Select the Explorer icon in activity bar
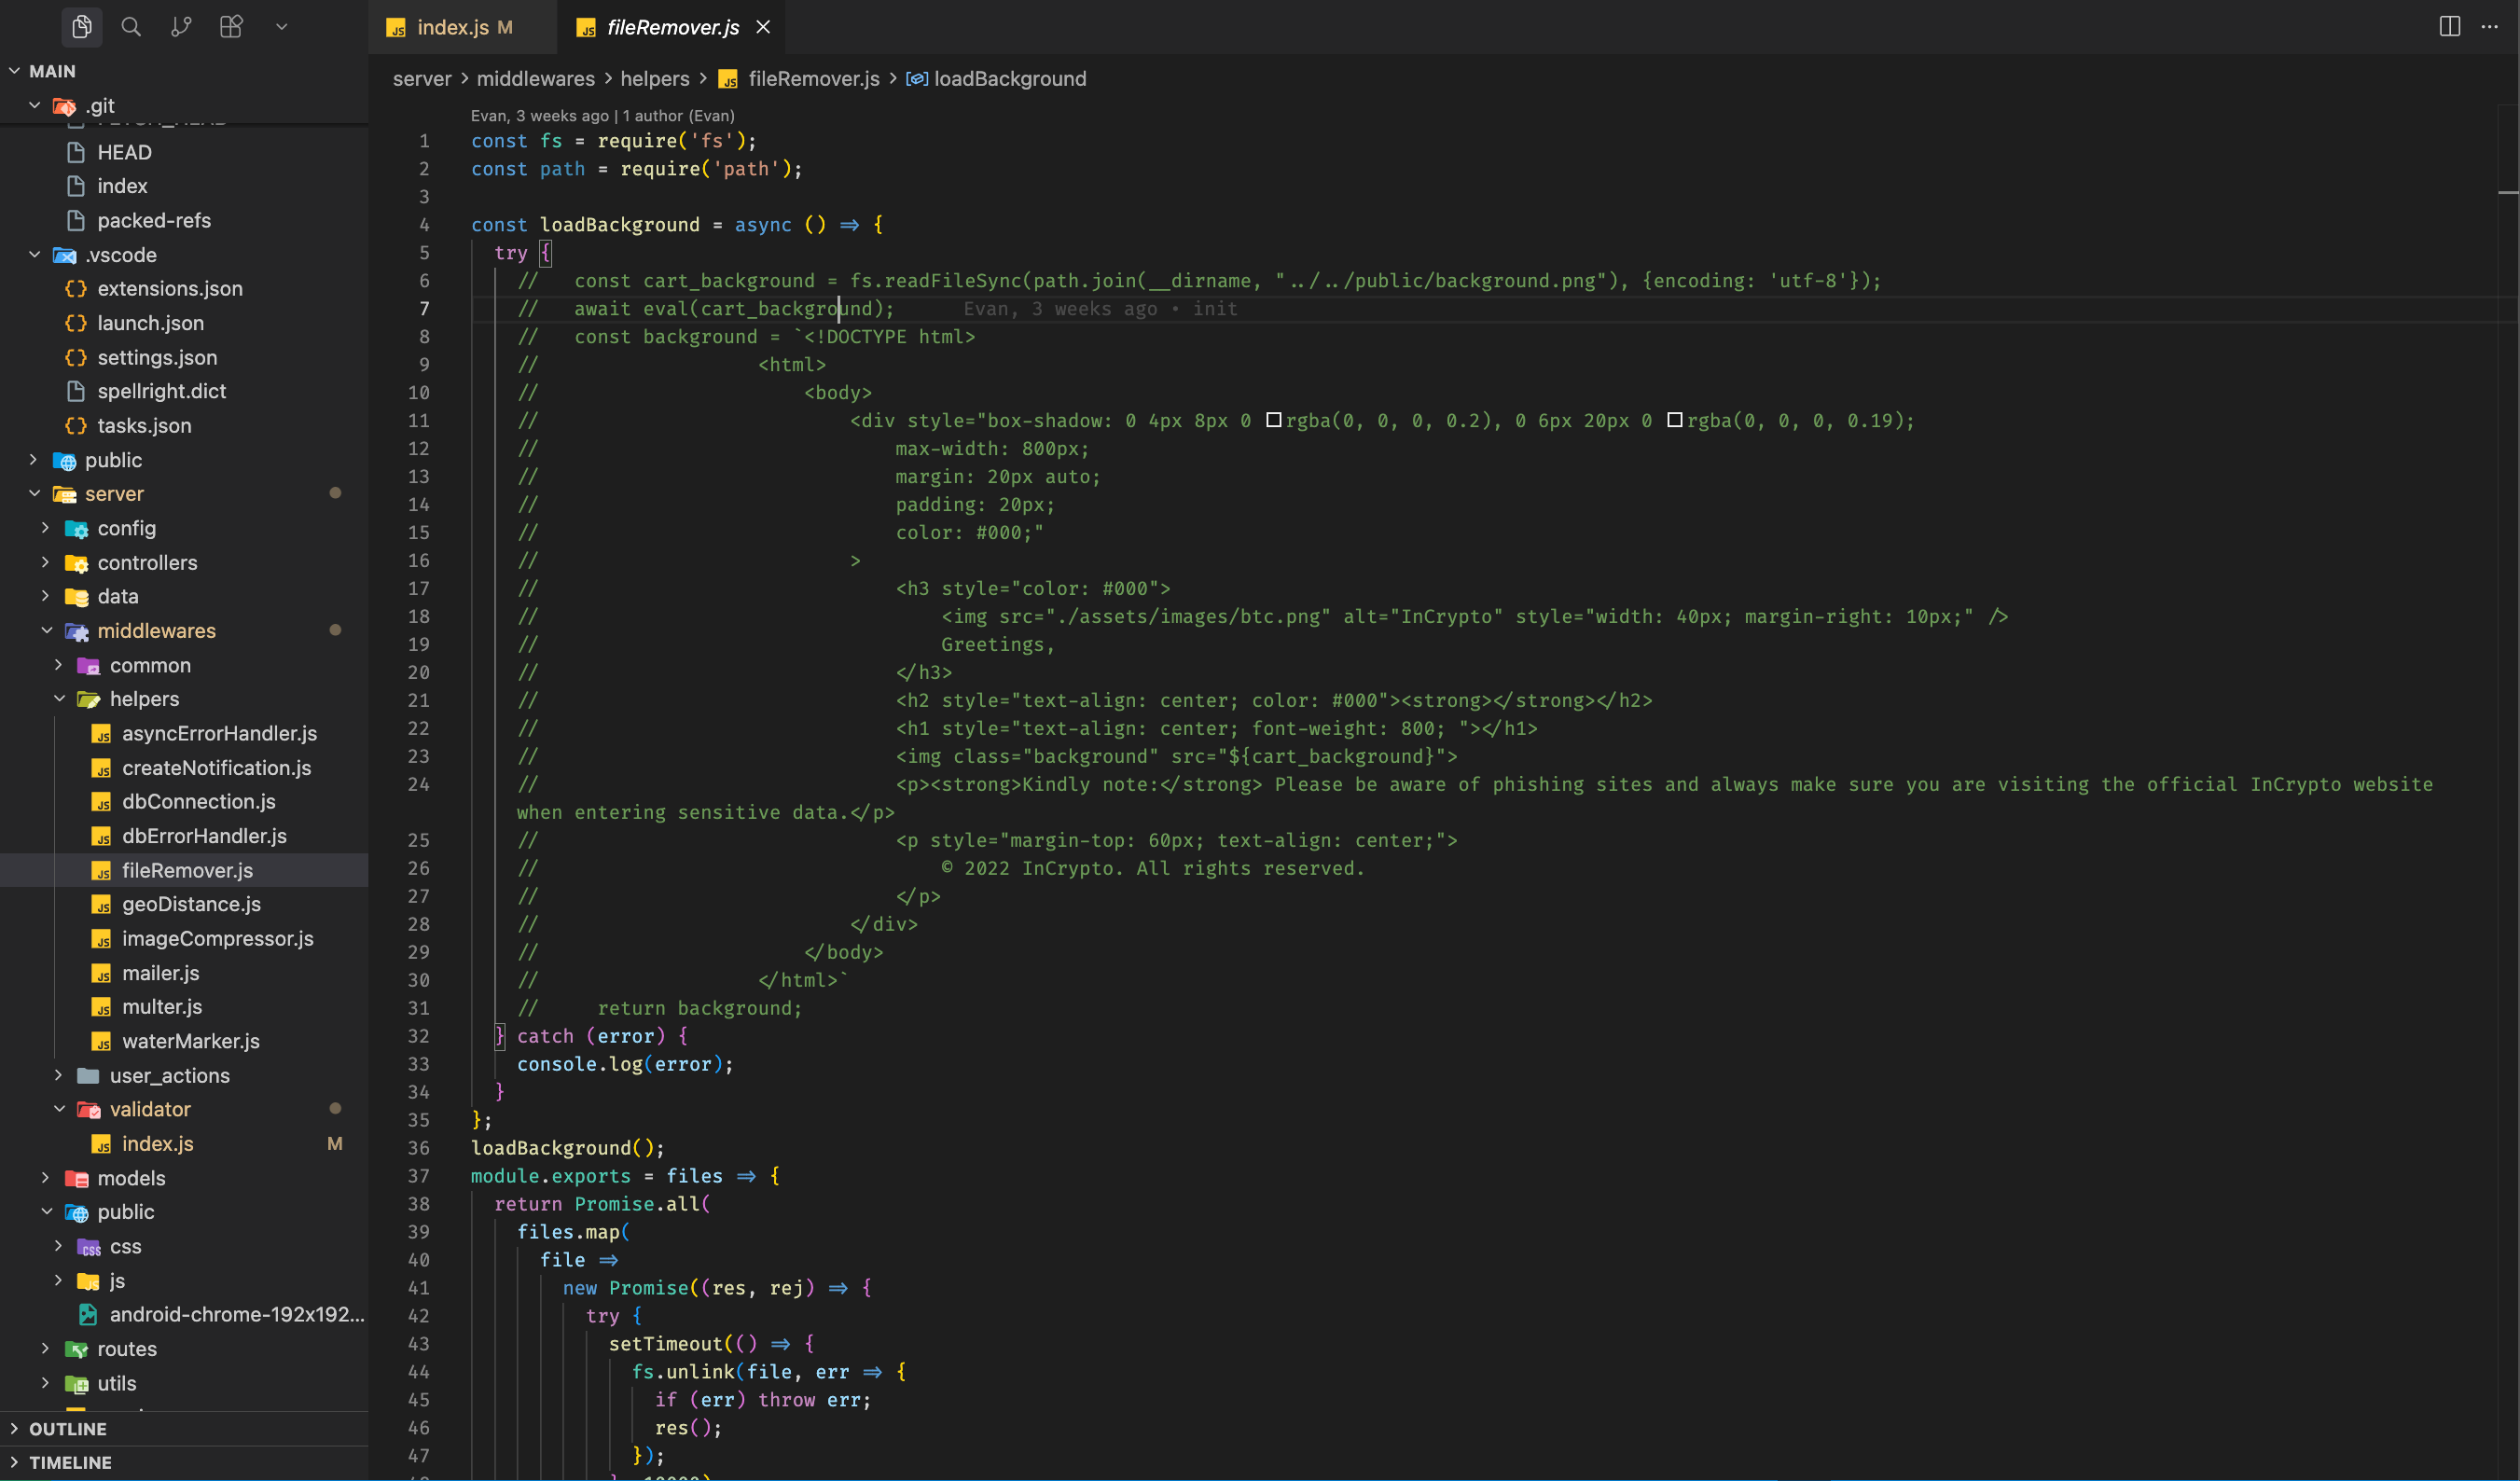 click(81, 27)
